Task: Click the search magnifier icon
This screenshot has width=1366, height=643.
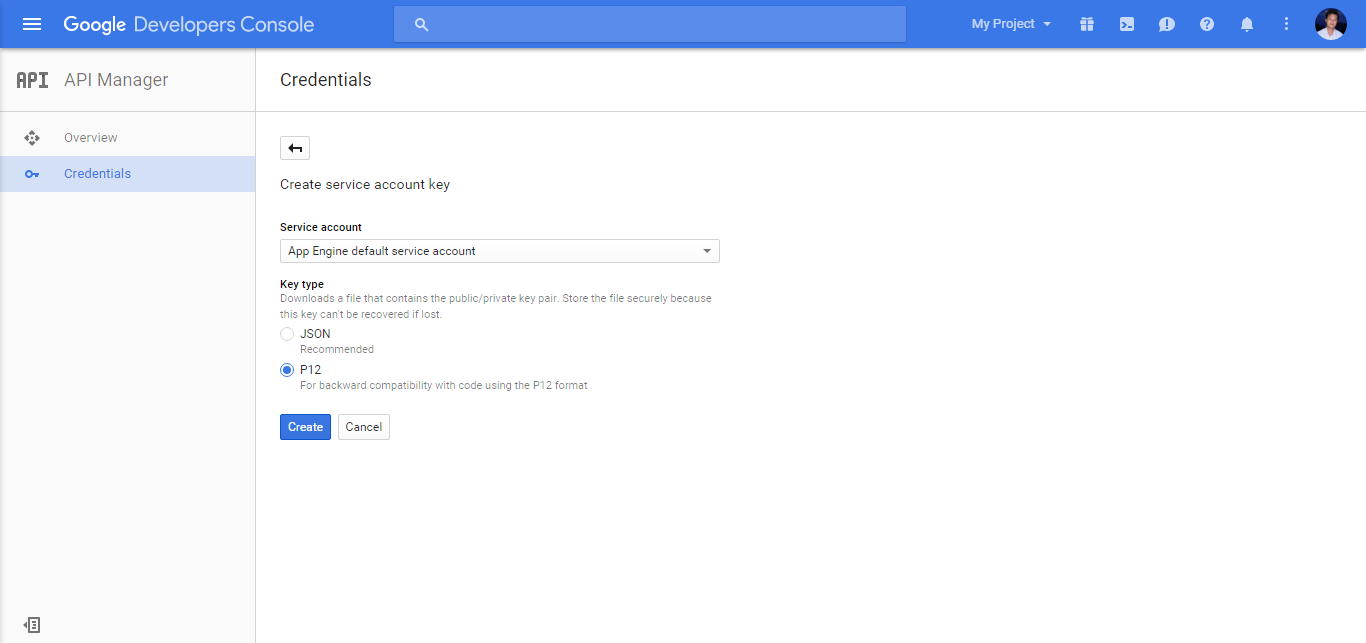Action: (421, 24)
